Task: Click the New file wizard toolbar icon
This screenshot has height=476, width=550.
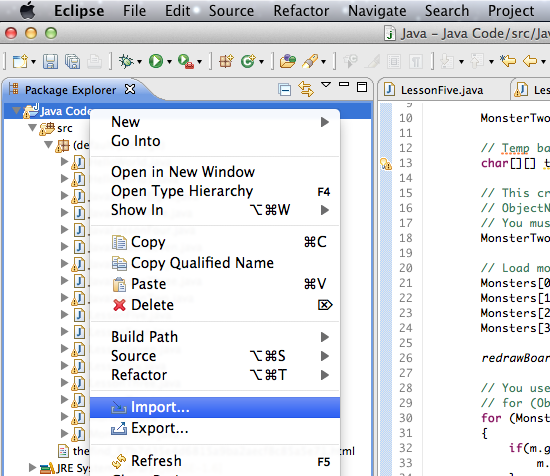Action: 20,62
